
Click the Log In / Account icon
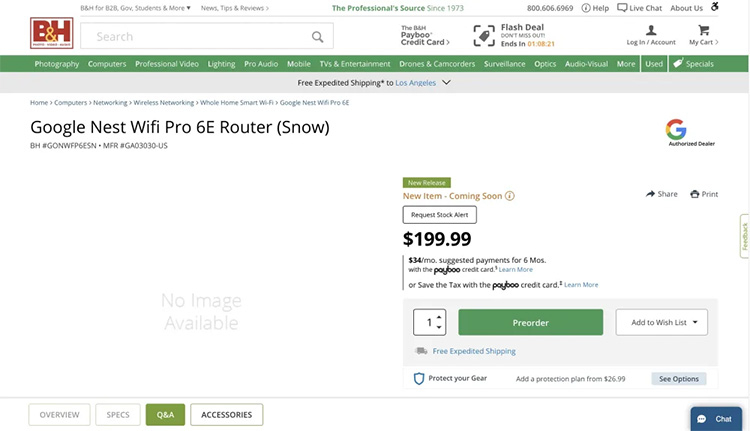click(x=650, y=31)
